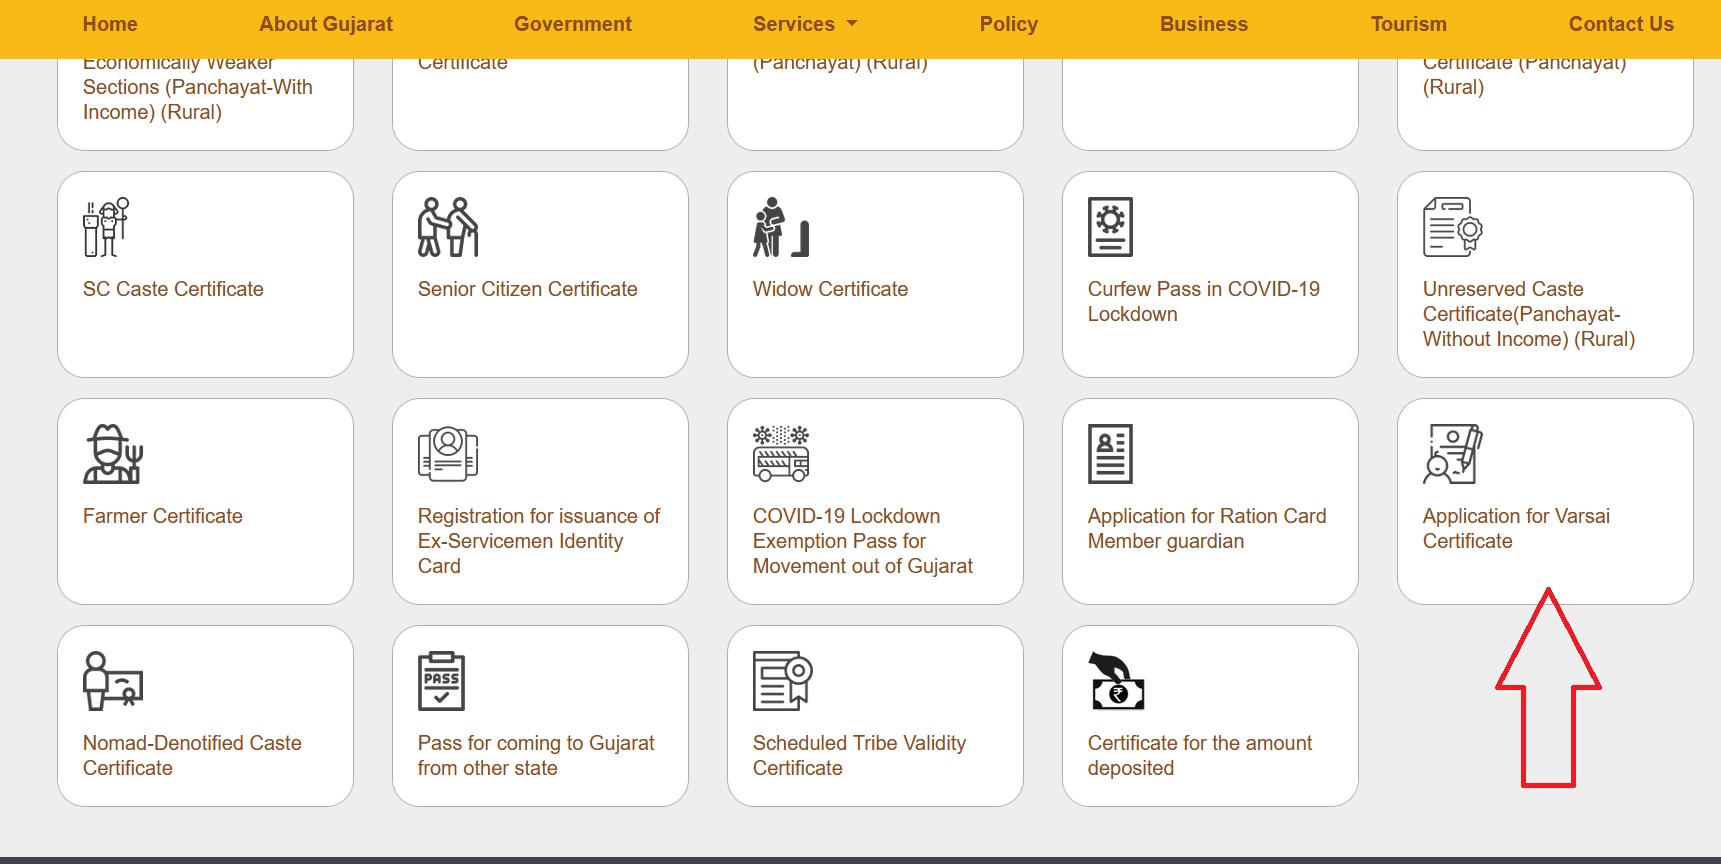
Task: Click the SC Caste Certificate icon
Action: 106,227
